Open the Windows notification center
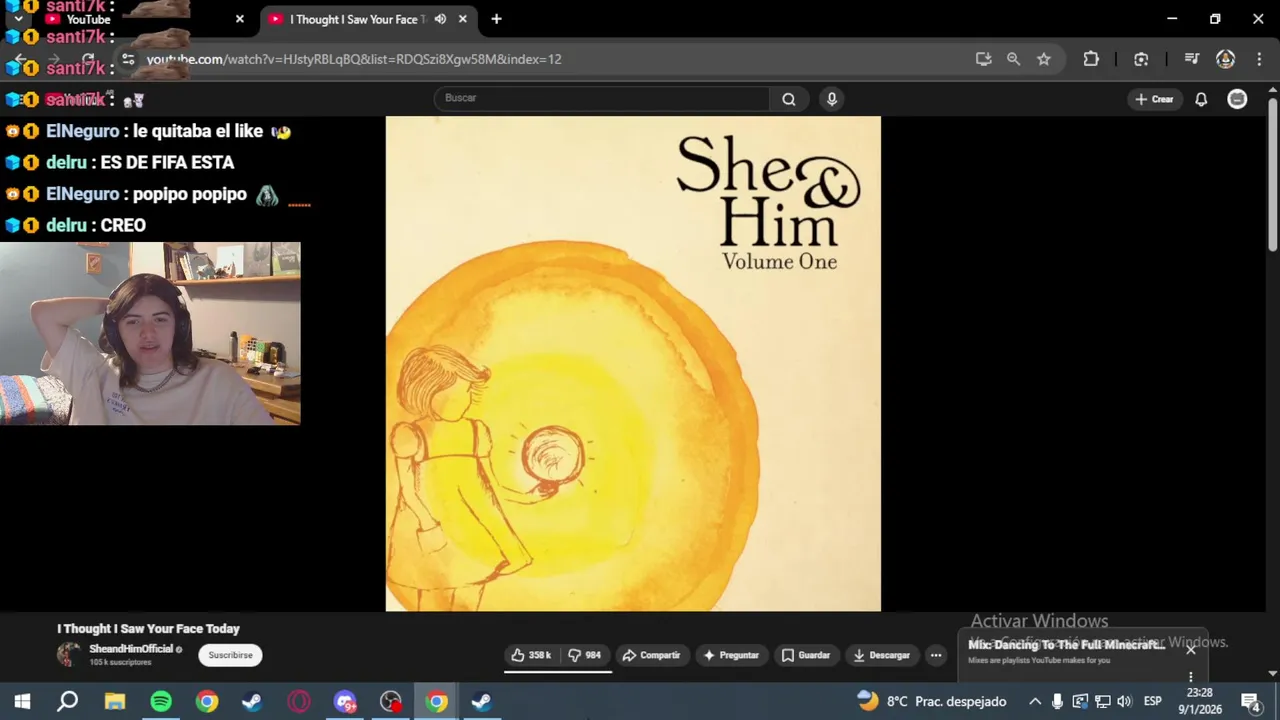1280x720 pixels. (x=1250, y=701)
